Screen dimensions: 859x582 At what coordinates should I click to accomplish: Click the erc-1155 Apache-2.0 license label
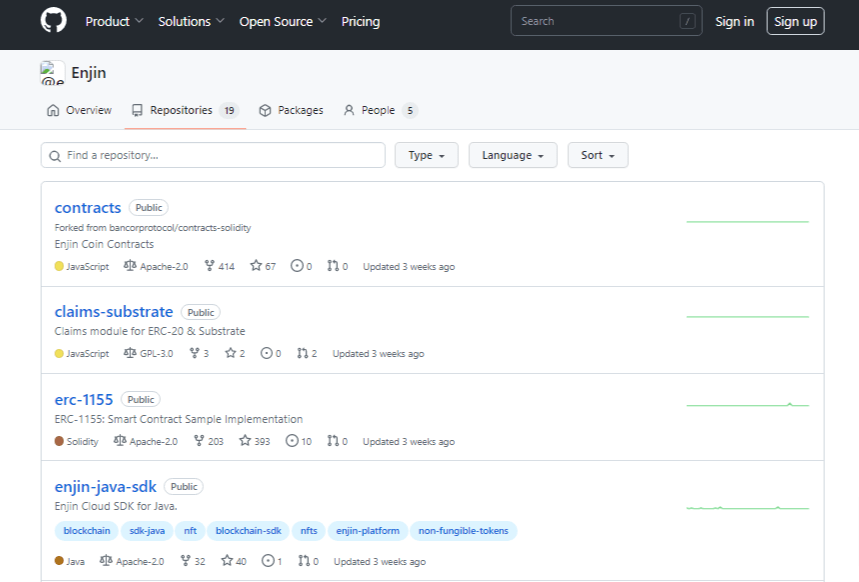point(153,441)
